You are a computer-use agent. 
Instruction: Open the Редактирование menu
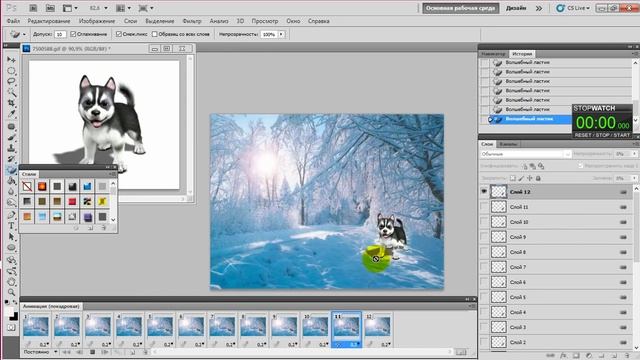(49, 21)
